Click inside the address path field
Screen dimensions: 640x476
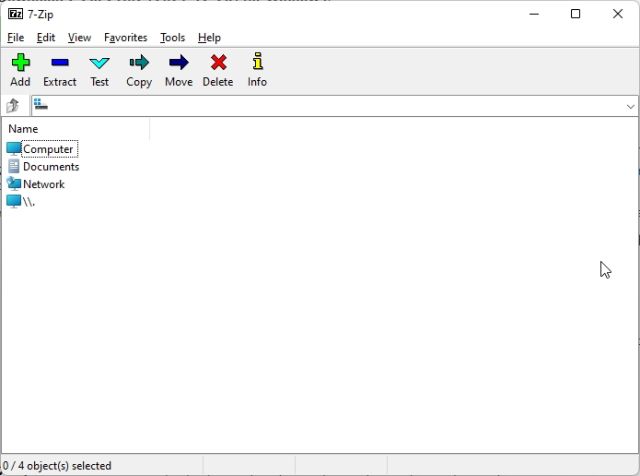click(330, 106)
